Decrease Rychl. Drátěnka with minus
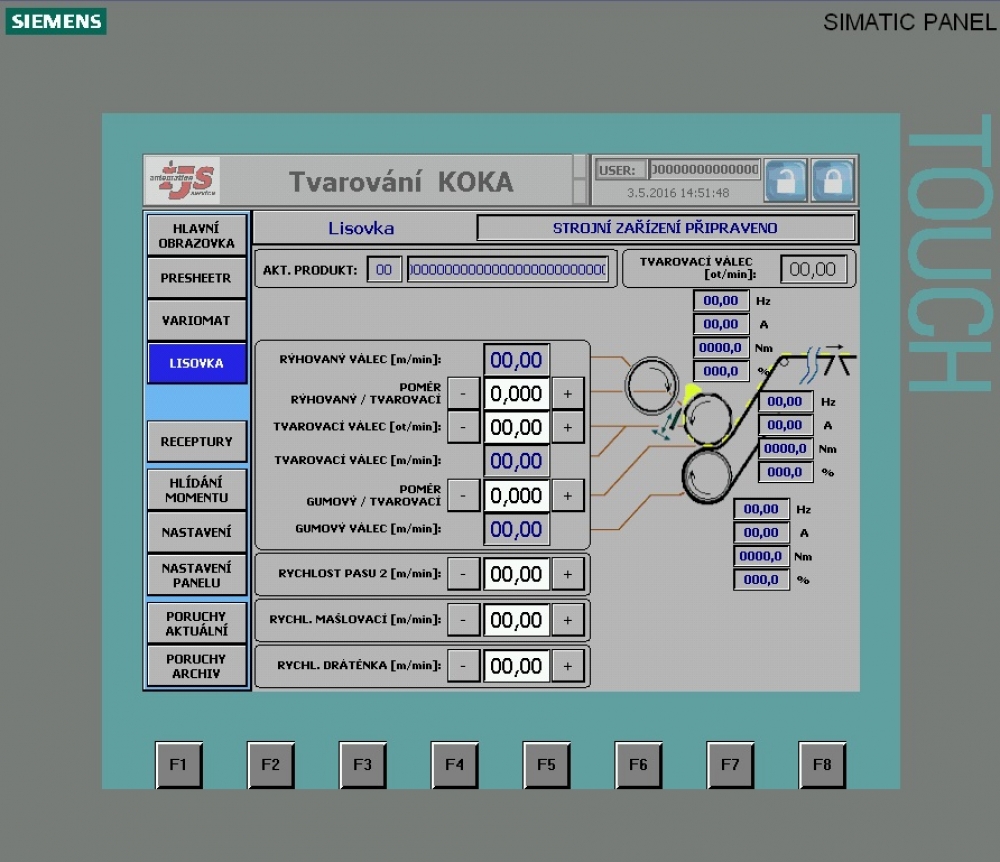 (x=463, y=666)
